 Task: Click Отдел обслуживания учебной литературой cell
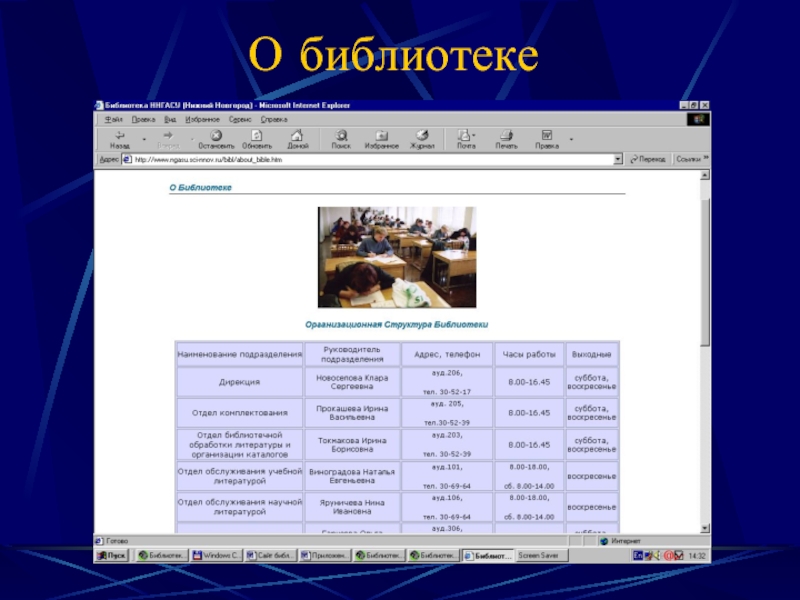pos(239,476)
